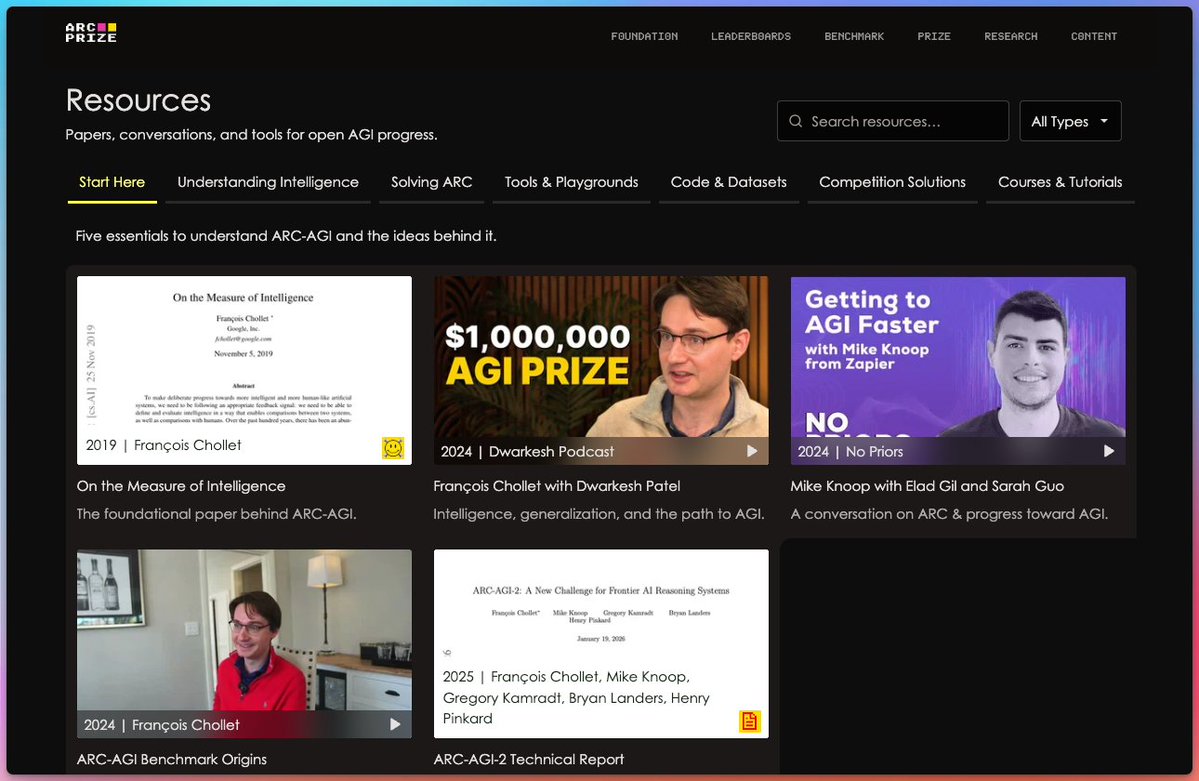Open the ARC-AGI-2 paper thumbnail

pos(601,643)
